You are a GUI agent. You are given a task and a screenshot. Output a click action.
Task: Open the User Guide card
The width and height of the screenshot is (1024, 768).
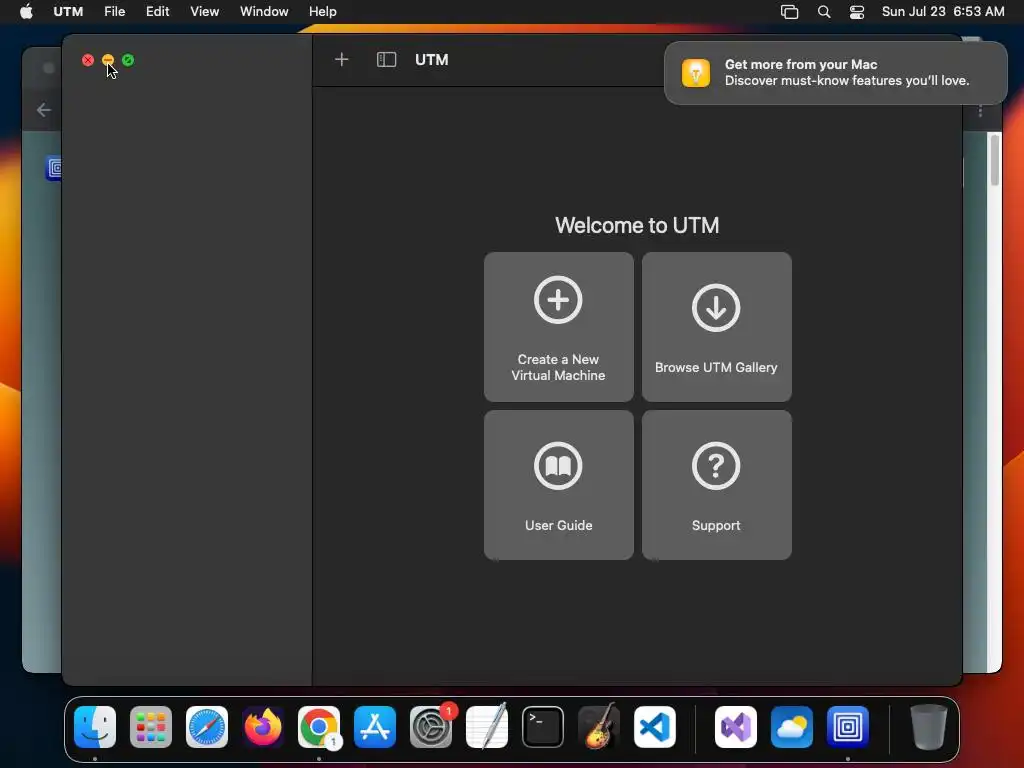click(x=558, y=485)
